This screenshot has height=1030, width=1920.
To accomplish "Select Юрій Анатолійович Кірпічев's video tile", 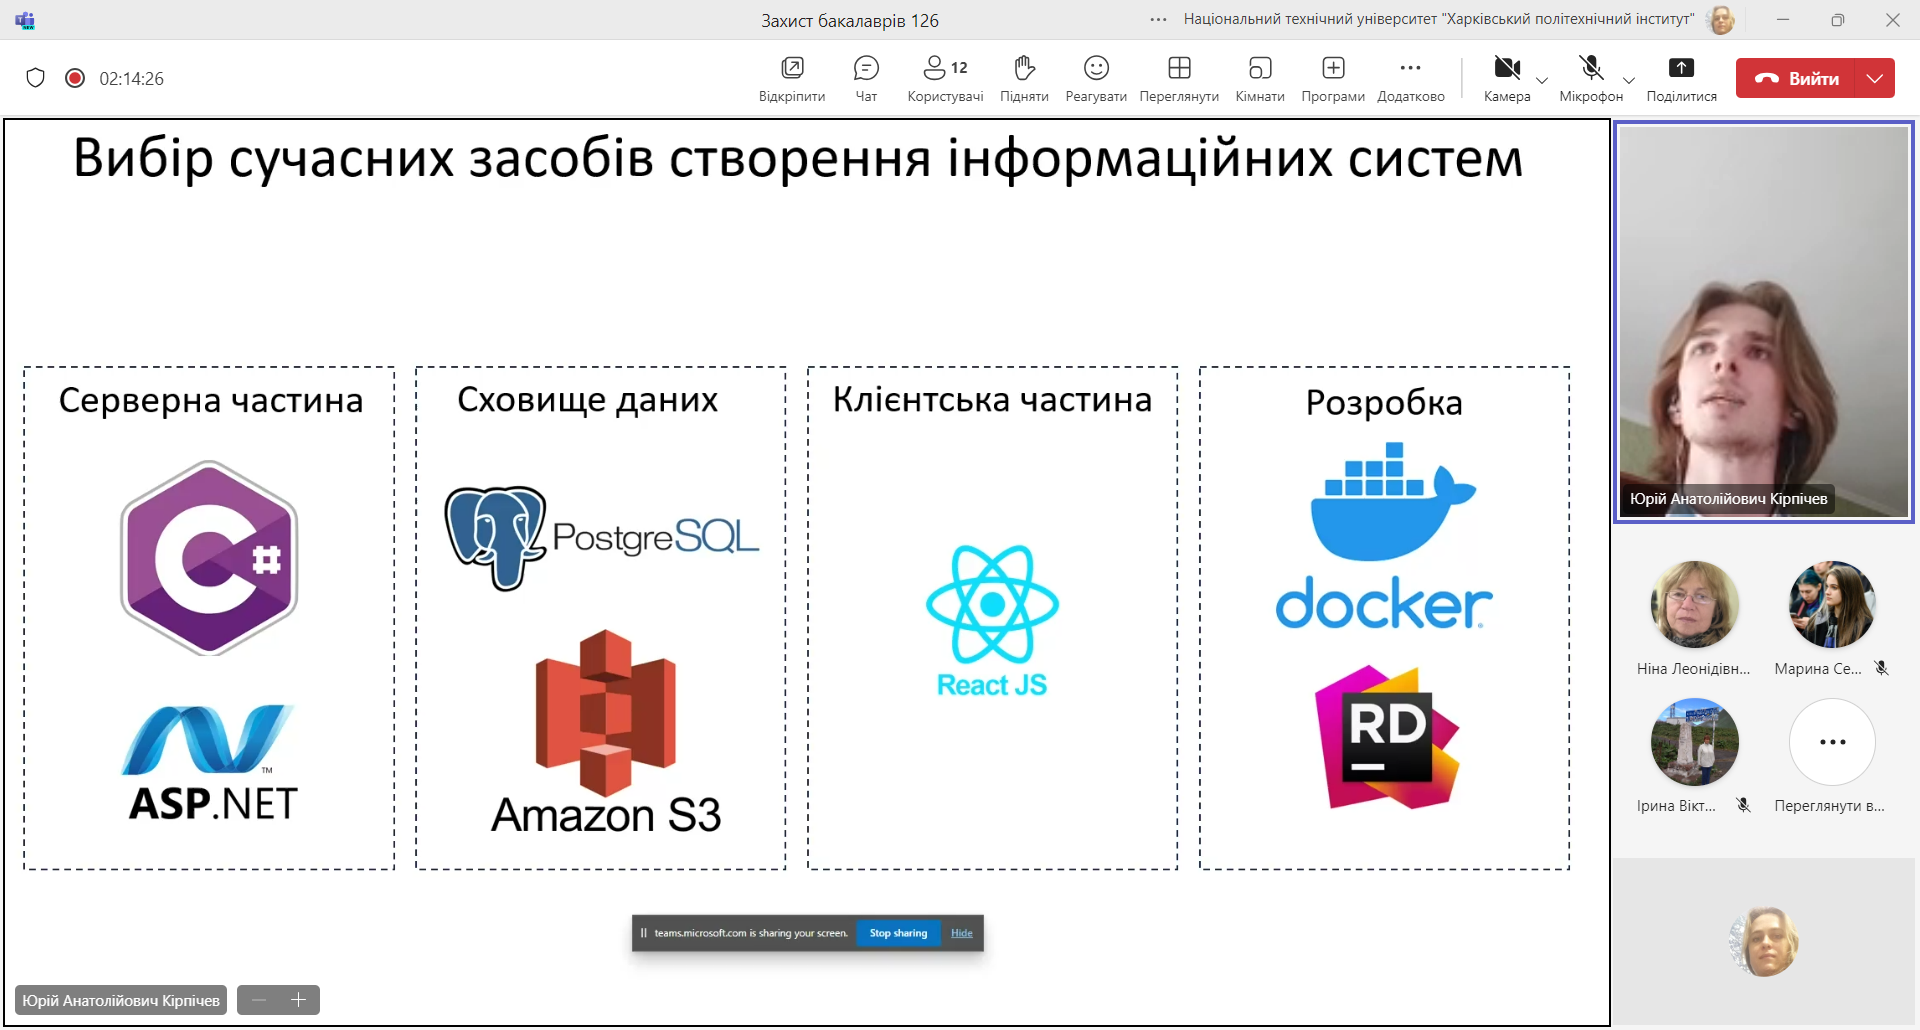I will click(x=1764, y=322).
